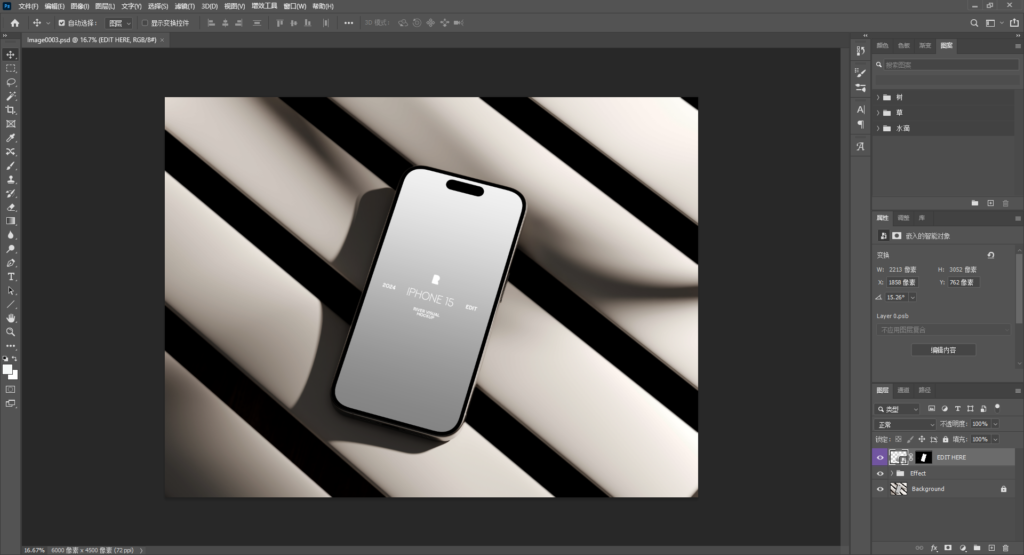The image size is (1024, 555).
Task: Open the Fill (填充) dropdown arrow
Action: [995, 439]
